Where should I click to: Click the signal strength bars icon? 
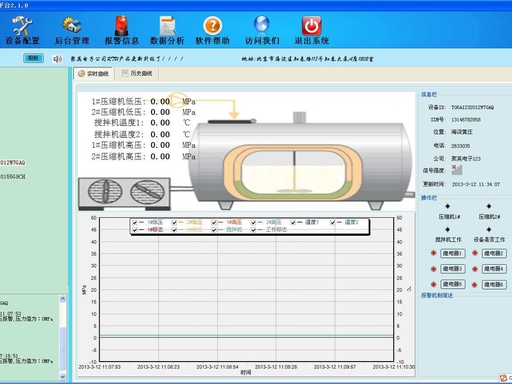coord(457,170)
